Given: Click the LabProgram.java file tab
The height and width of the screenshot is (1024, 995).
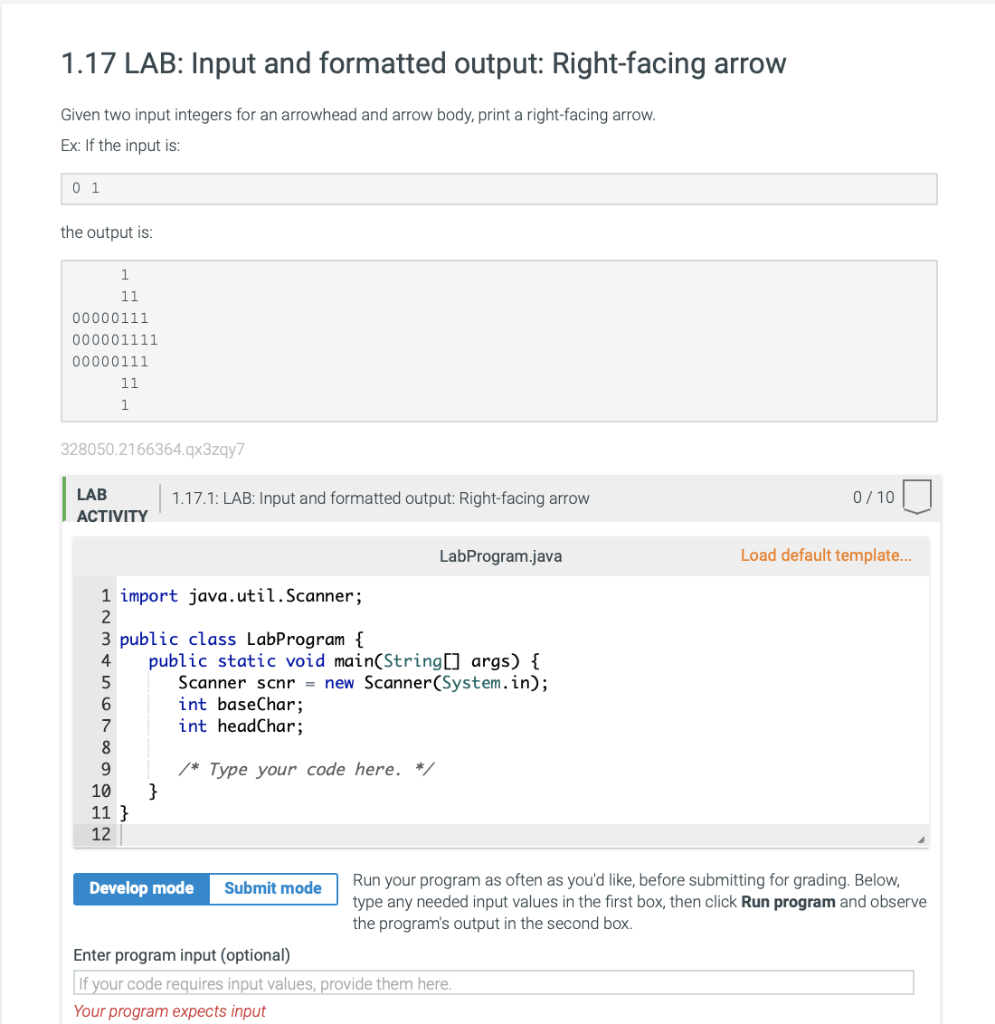Looking at the screenshot, I should pyautogui.click(x=500, y=555).
